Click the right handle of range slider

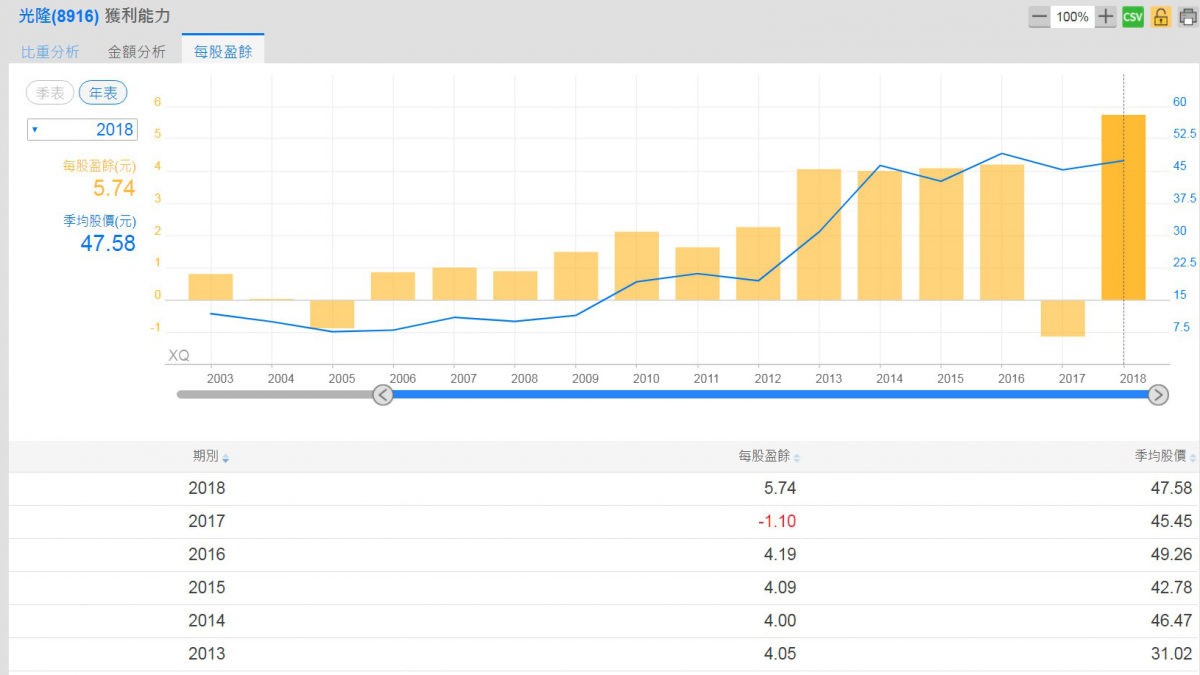coord(1158,395)
